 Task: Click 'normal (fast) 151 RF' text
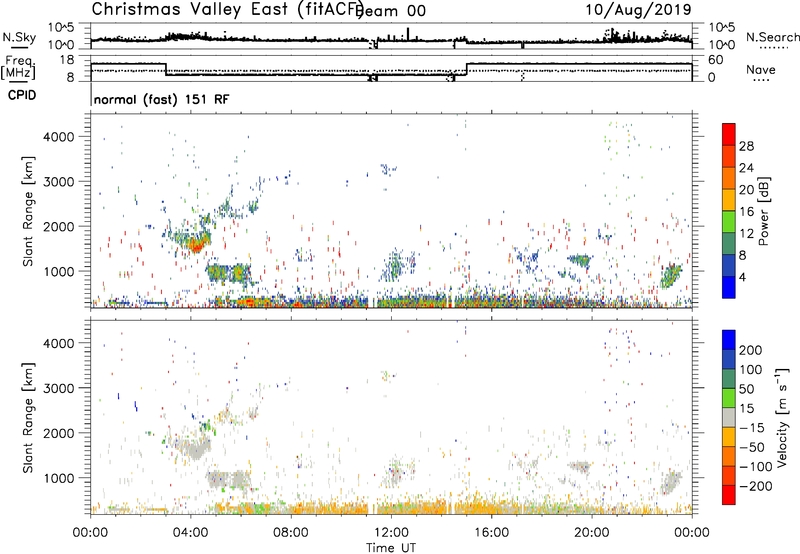161,99
